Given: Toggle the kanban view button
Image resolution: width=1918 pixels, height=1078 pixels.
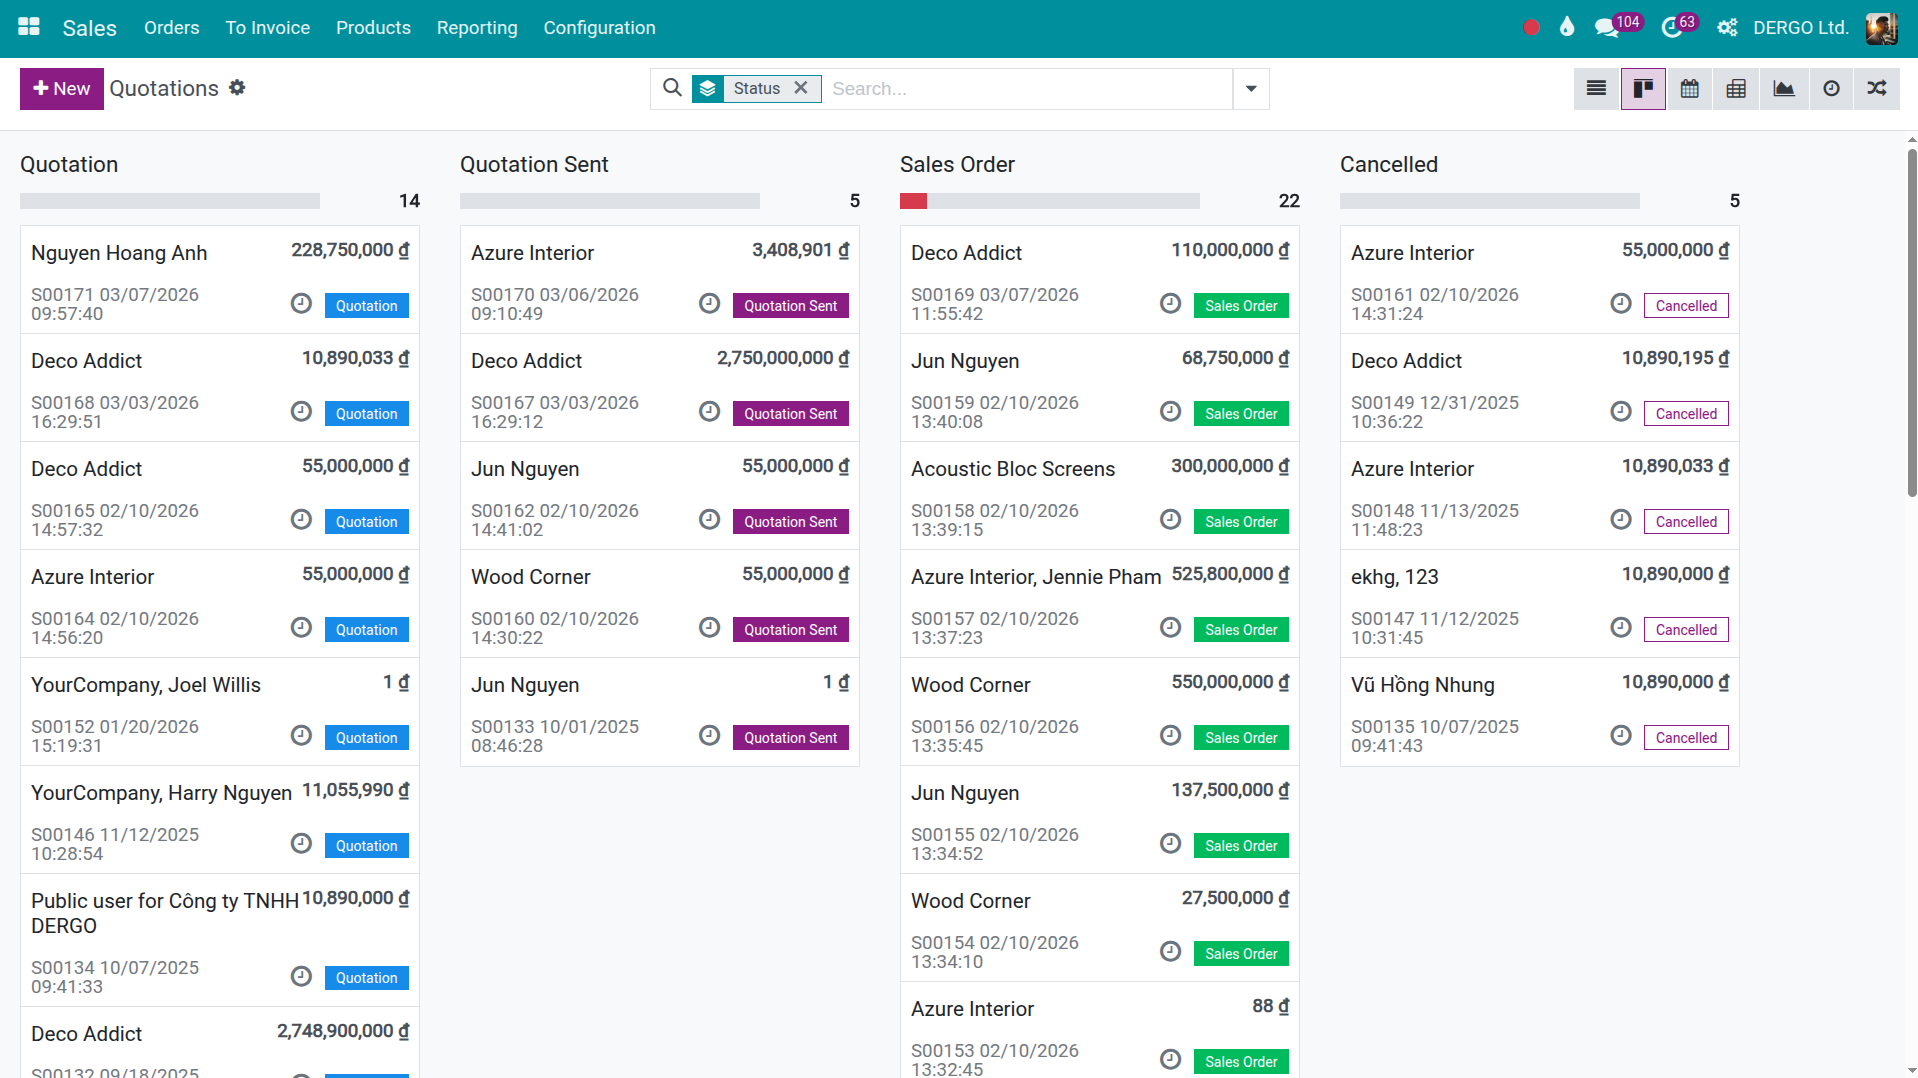Looking at the screenshot, I should (1642, 89).
